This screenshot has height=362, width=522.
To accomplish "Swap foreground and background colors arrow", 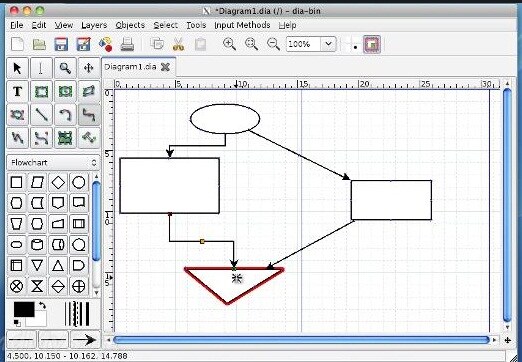I will (x=42, y=305).
